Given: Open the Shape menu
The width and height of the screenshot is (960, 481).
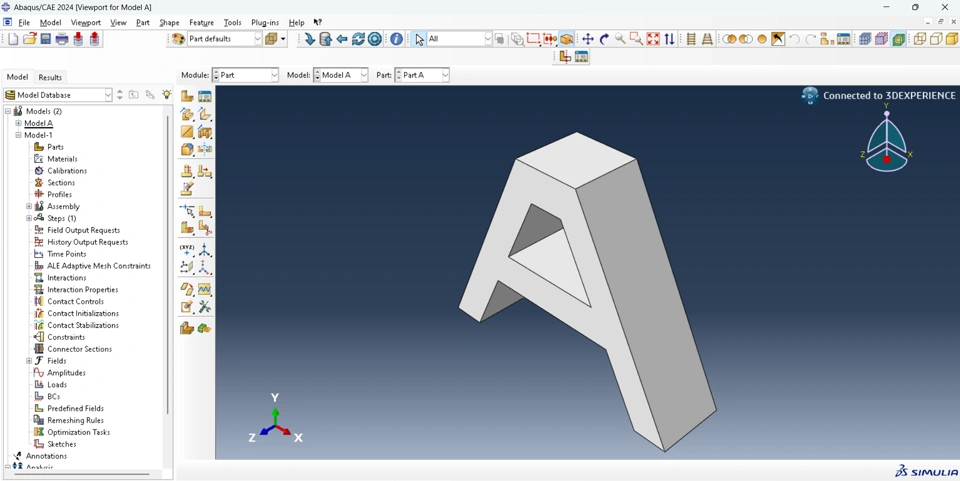Looking at the screenshot, I should click(x=169, y=23).
